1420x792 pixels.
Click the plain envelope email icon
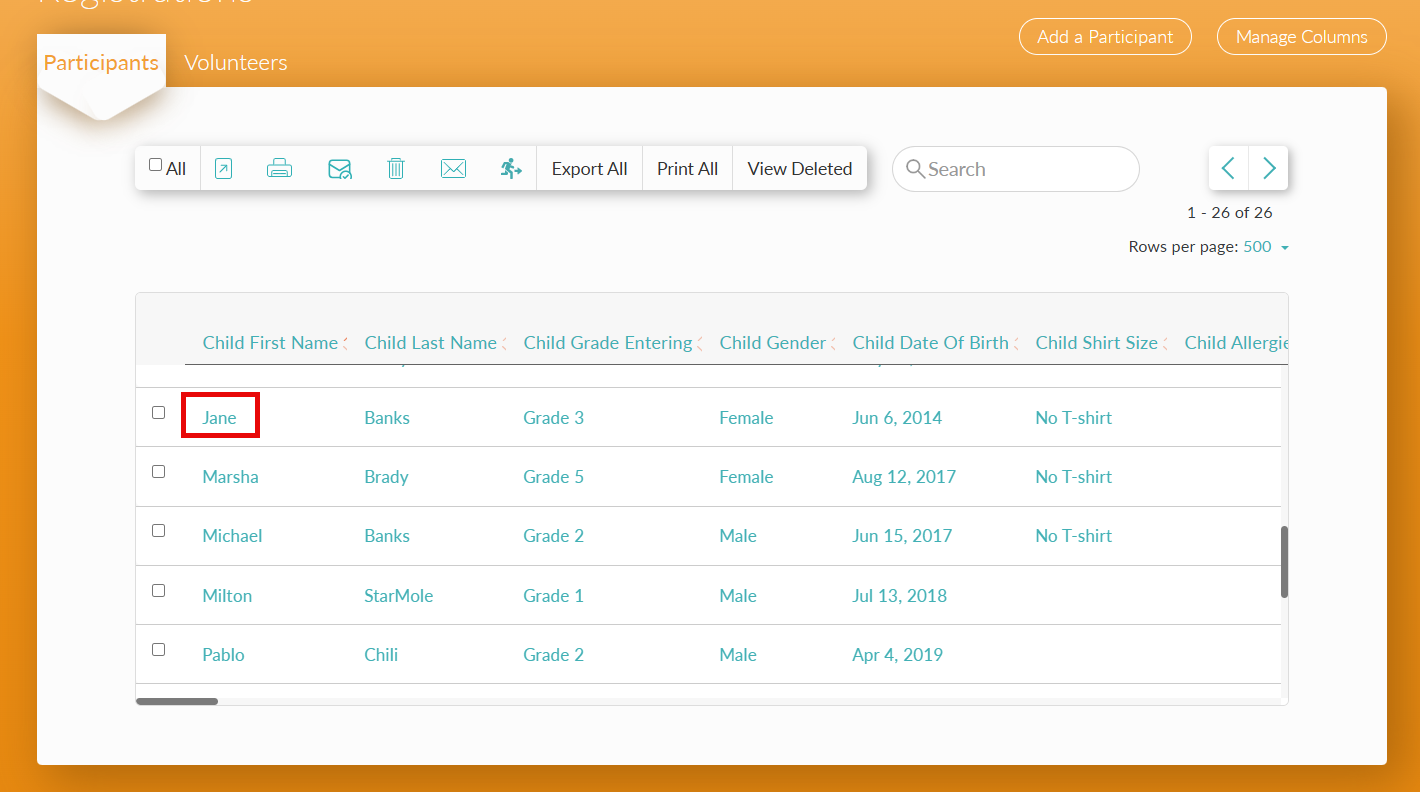point(453,169)
